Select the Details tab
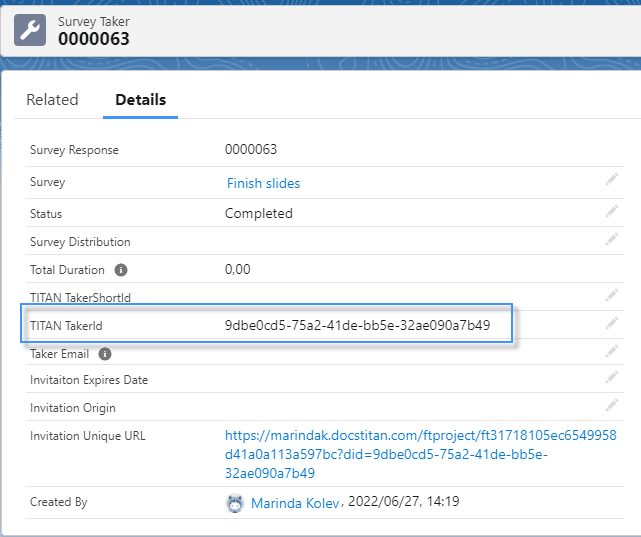The height and width of the screenshot is (537, 641). click(x=140, y=100)
